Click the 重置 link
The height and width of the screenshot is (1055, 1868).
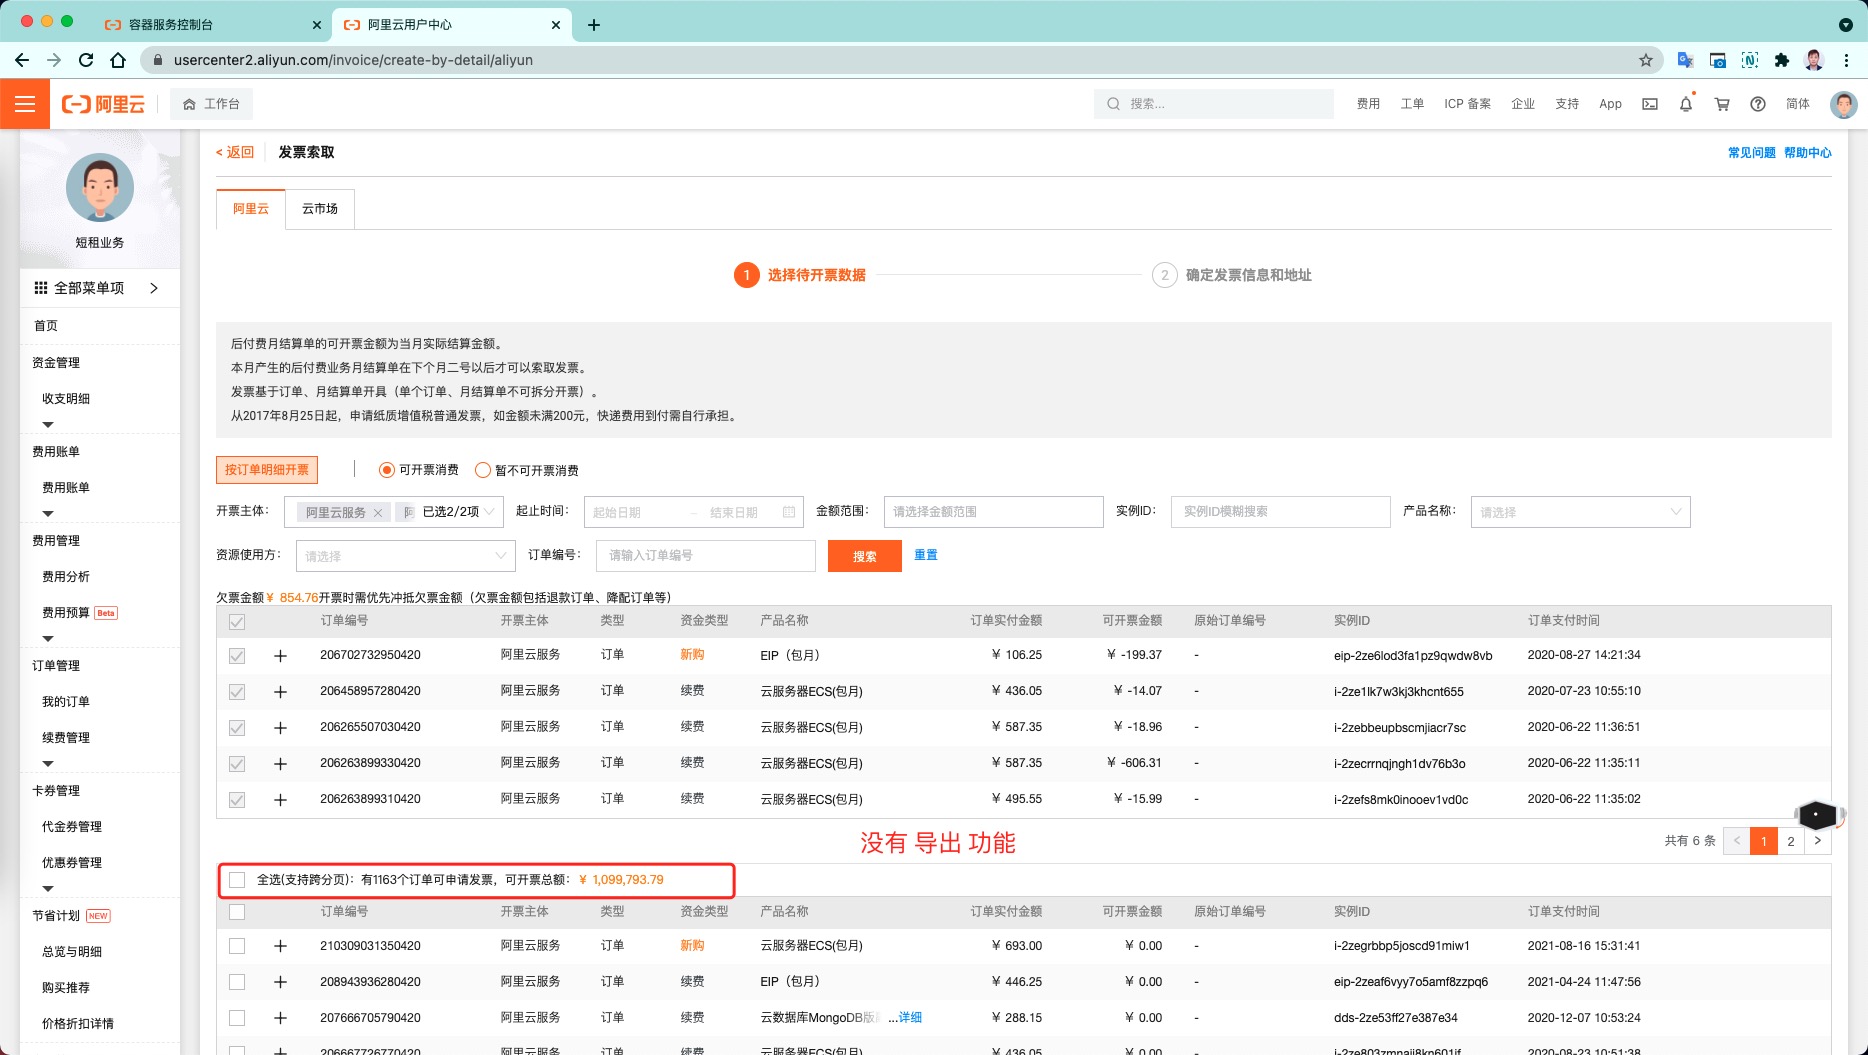[x=926, y=555]
